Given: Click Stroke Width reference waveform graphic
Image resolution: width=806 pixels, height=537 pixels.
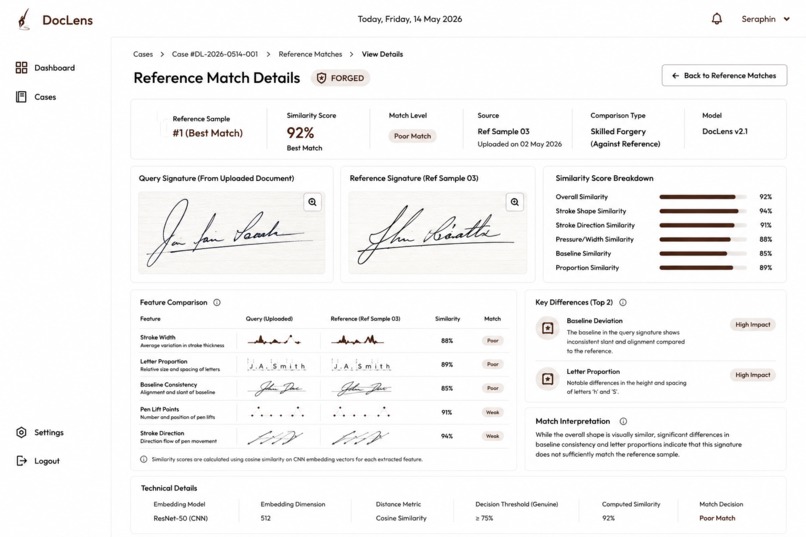Looking at the screenshot, I should pyautogui.click(x=358, y=340).
